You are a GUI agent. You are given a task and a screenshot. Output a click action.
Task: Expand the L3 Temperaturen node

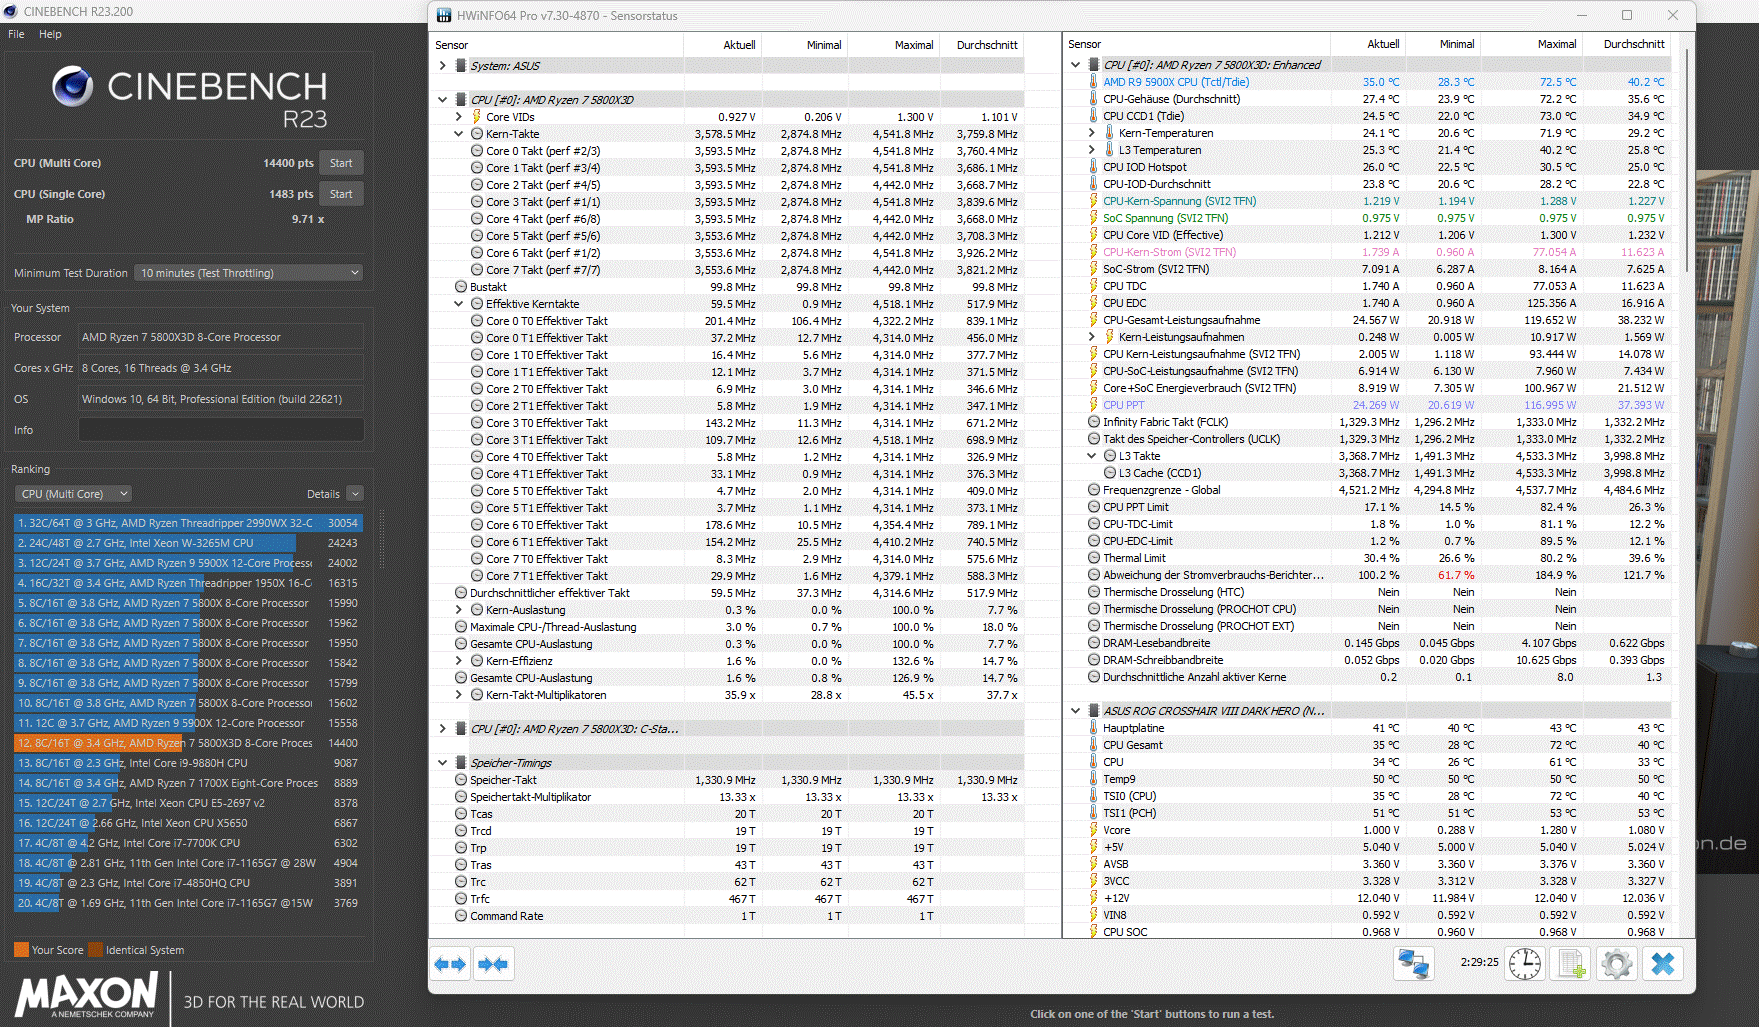1091,150
